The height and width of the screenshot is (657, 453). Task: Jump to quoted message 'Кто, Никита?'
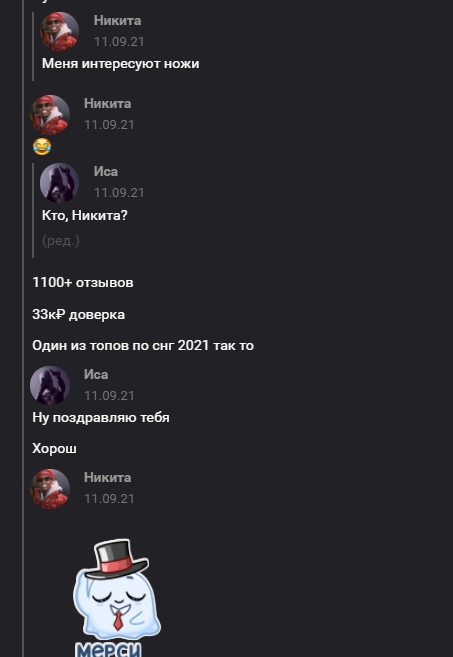tap(85, 216)
